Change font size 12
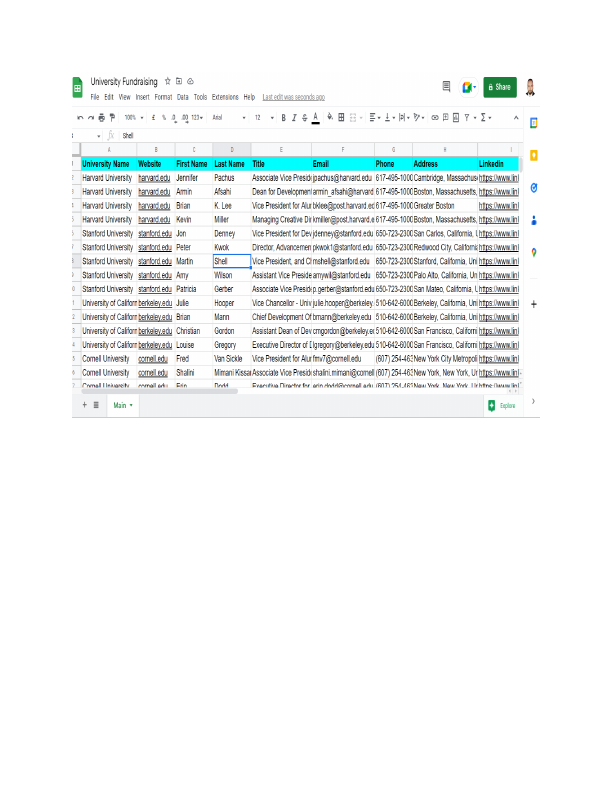This screenshot has width=612, height=792. pos(265,118)
